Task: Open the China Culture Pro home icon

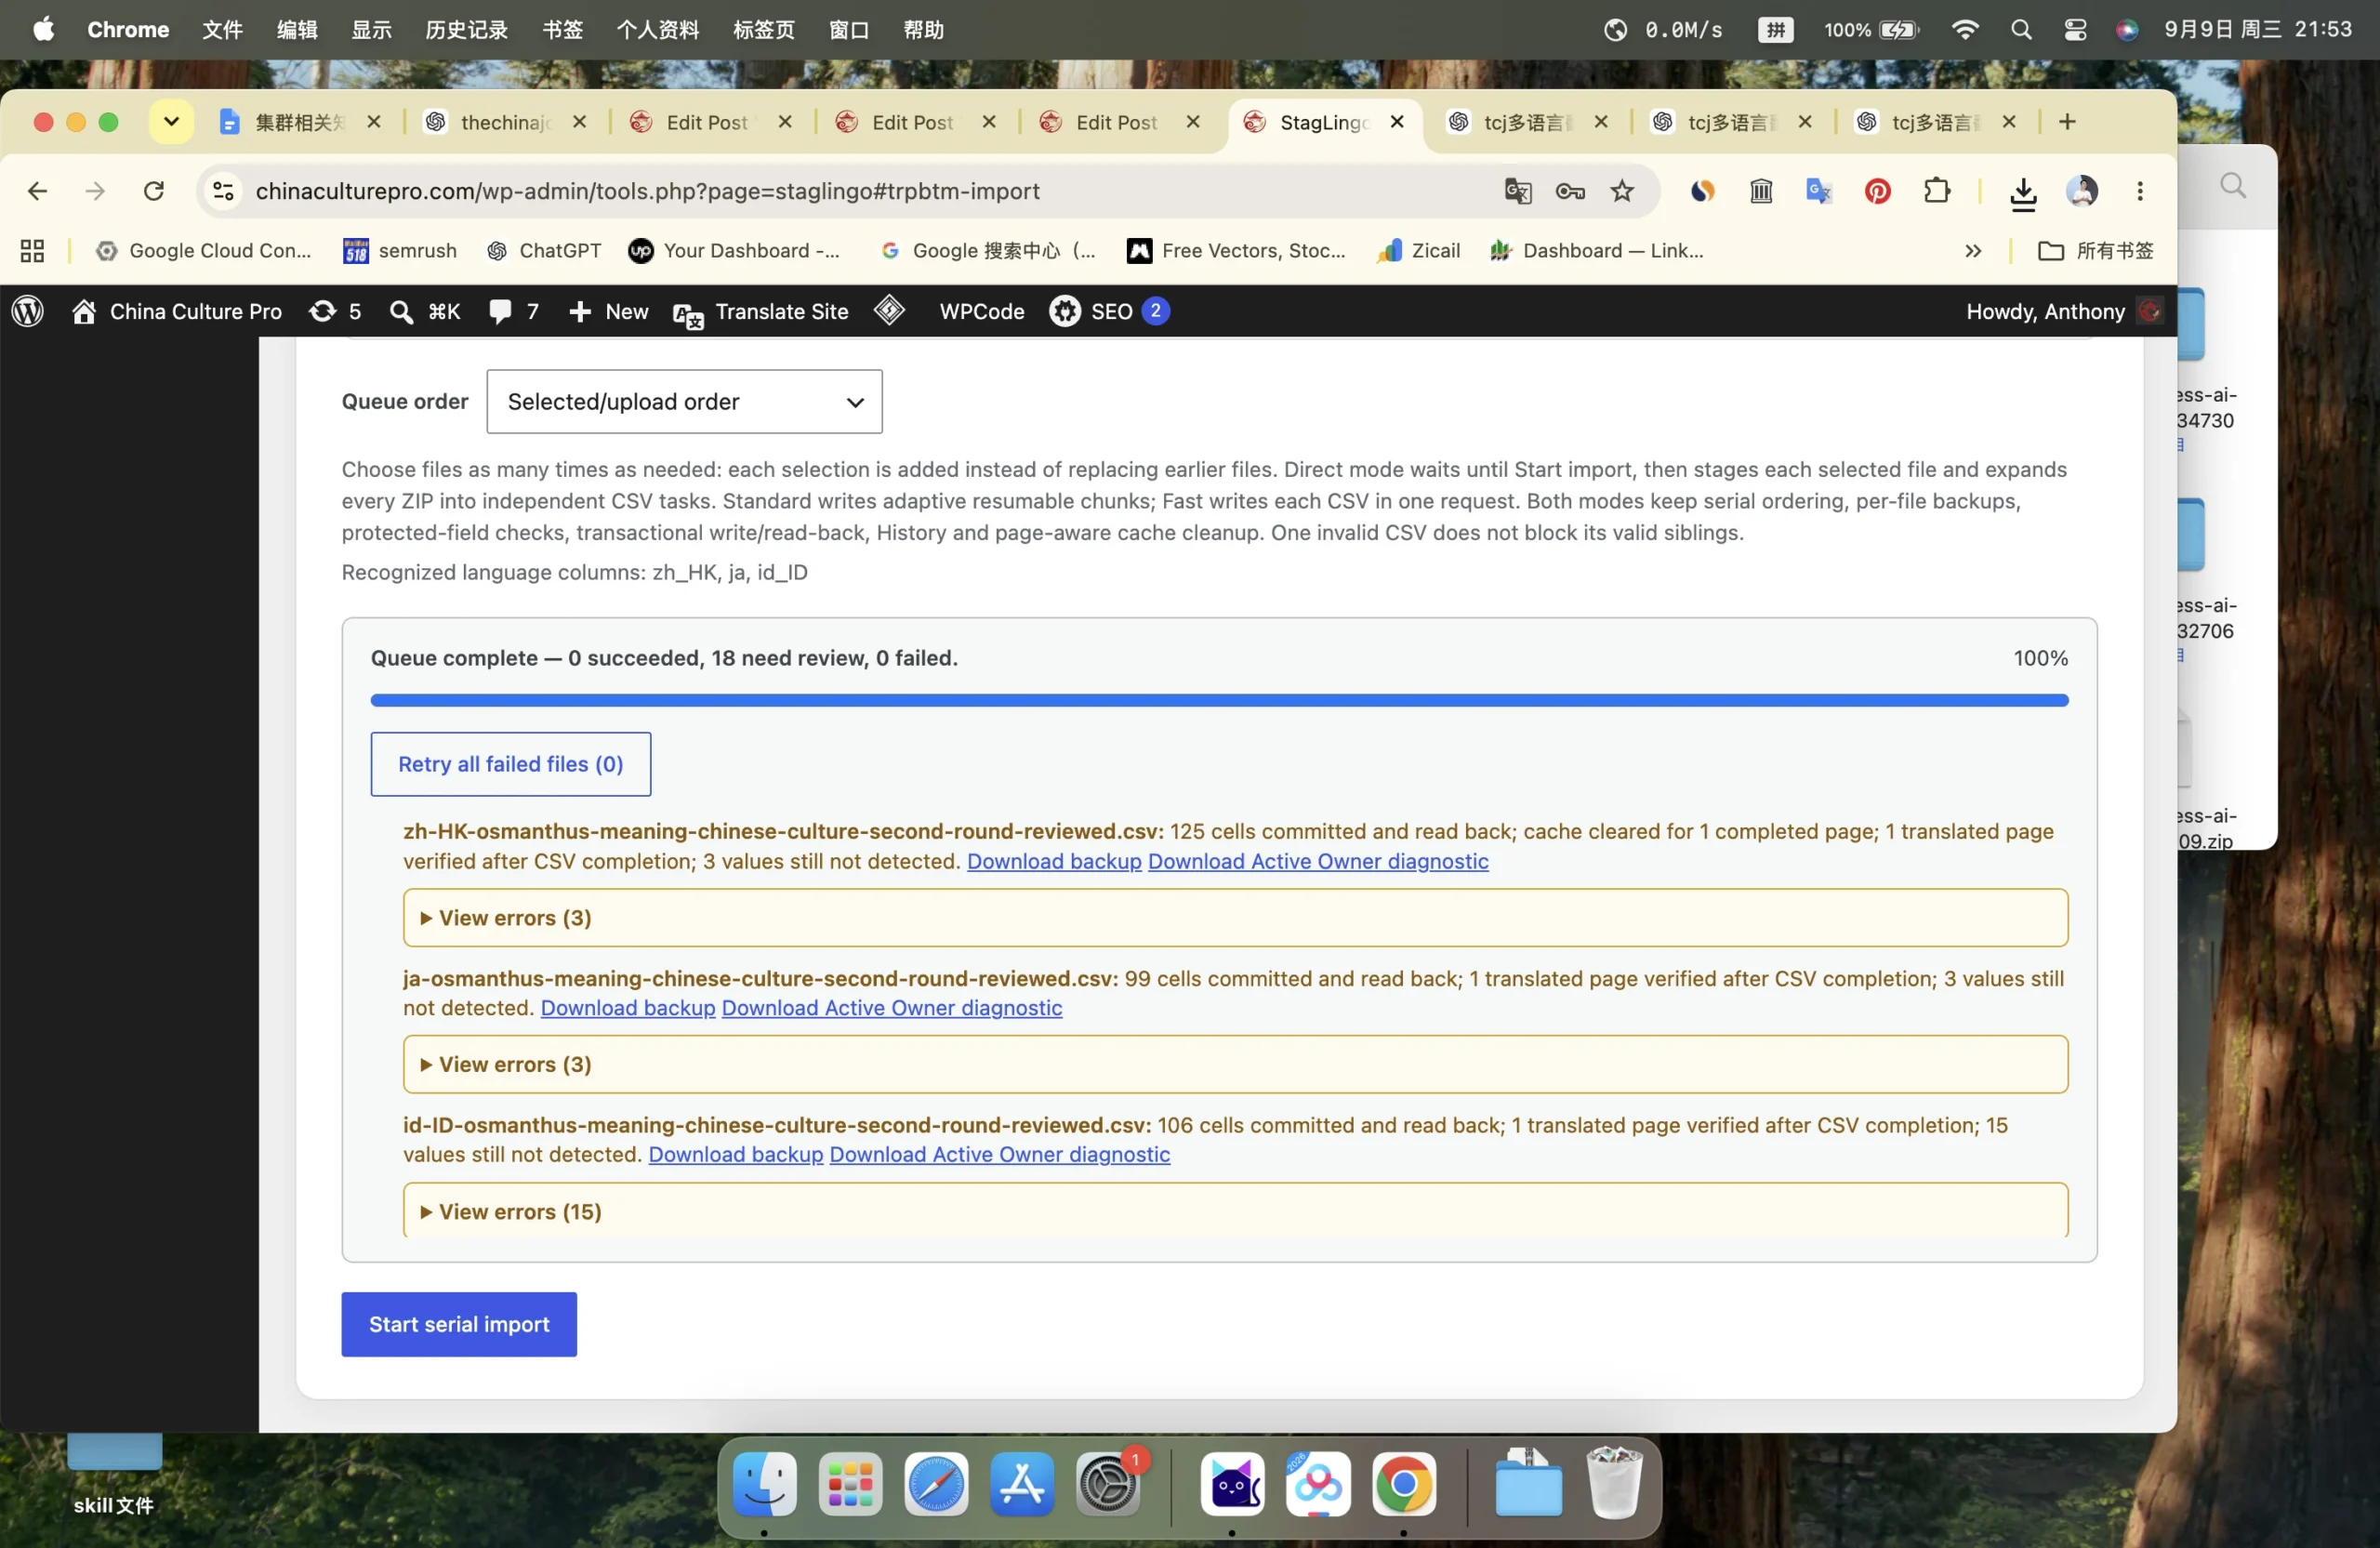Action: point(84,311)
